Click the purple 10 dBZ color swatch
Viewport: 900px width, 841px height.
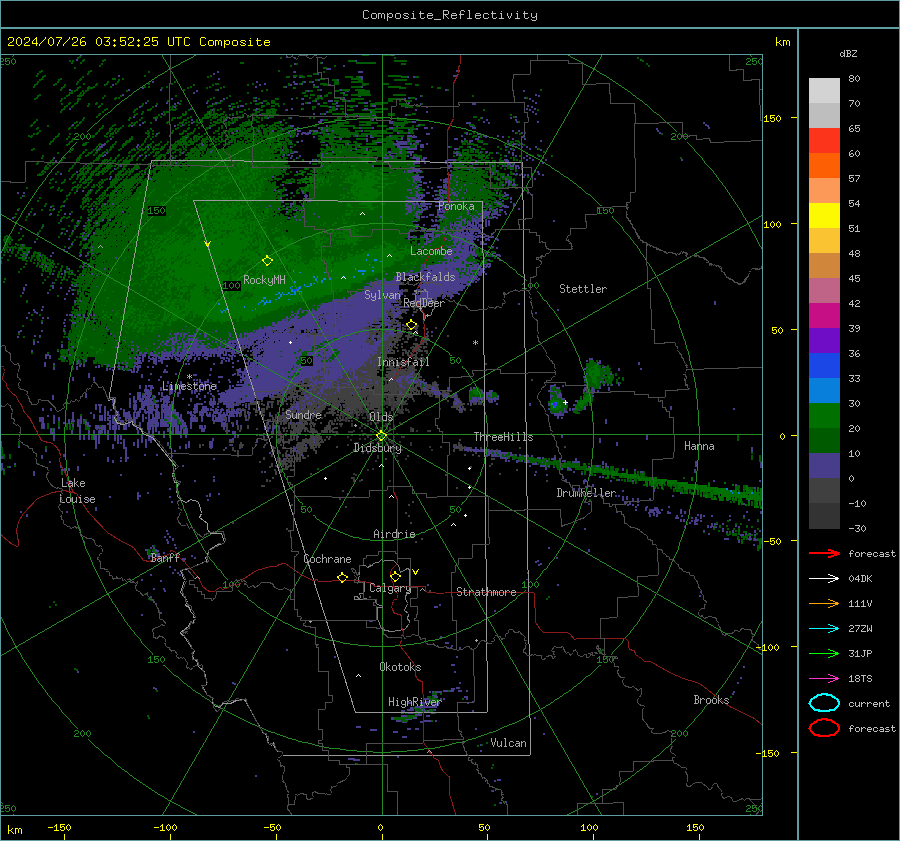(824, 466)
